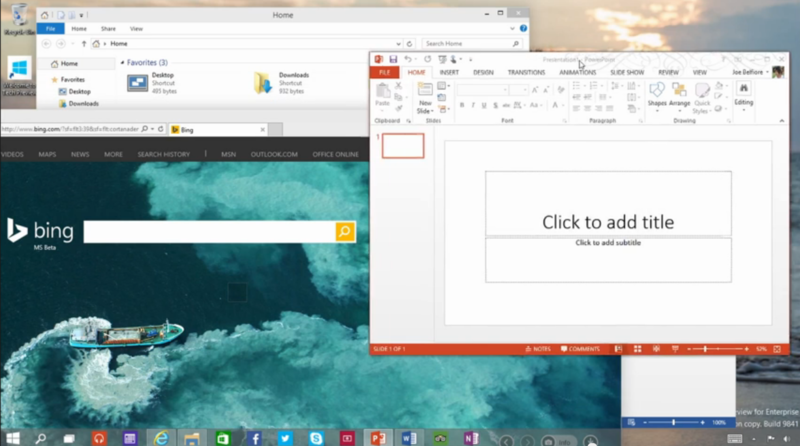The width and height of the screenshot is (800, 446).
Task: Click the taskbar Search magnifier
Action: 40,438
